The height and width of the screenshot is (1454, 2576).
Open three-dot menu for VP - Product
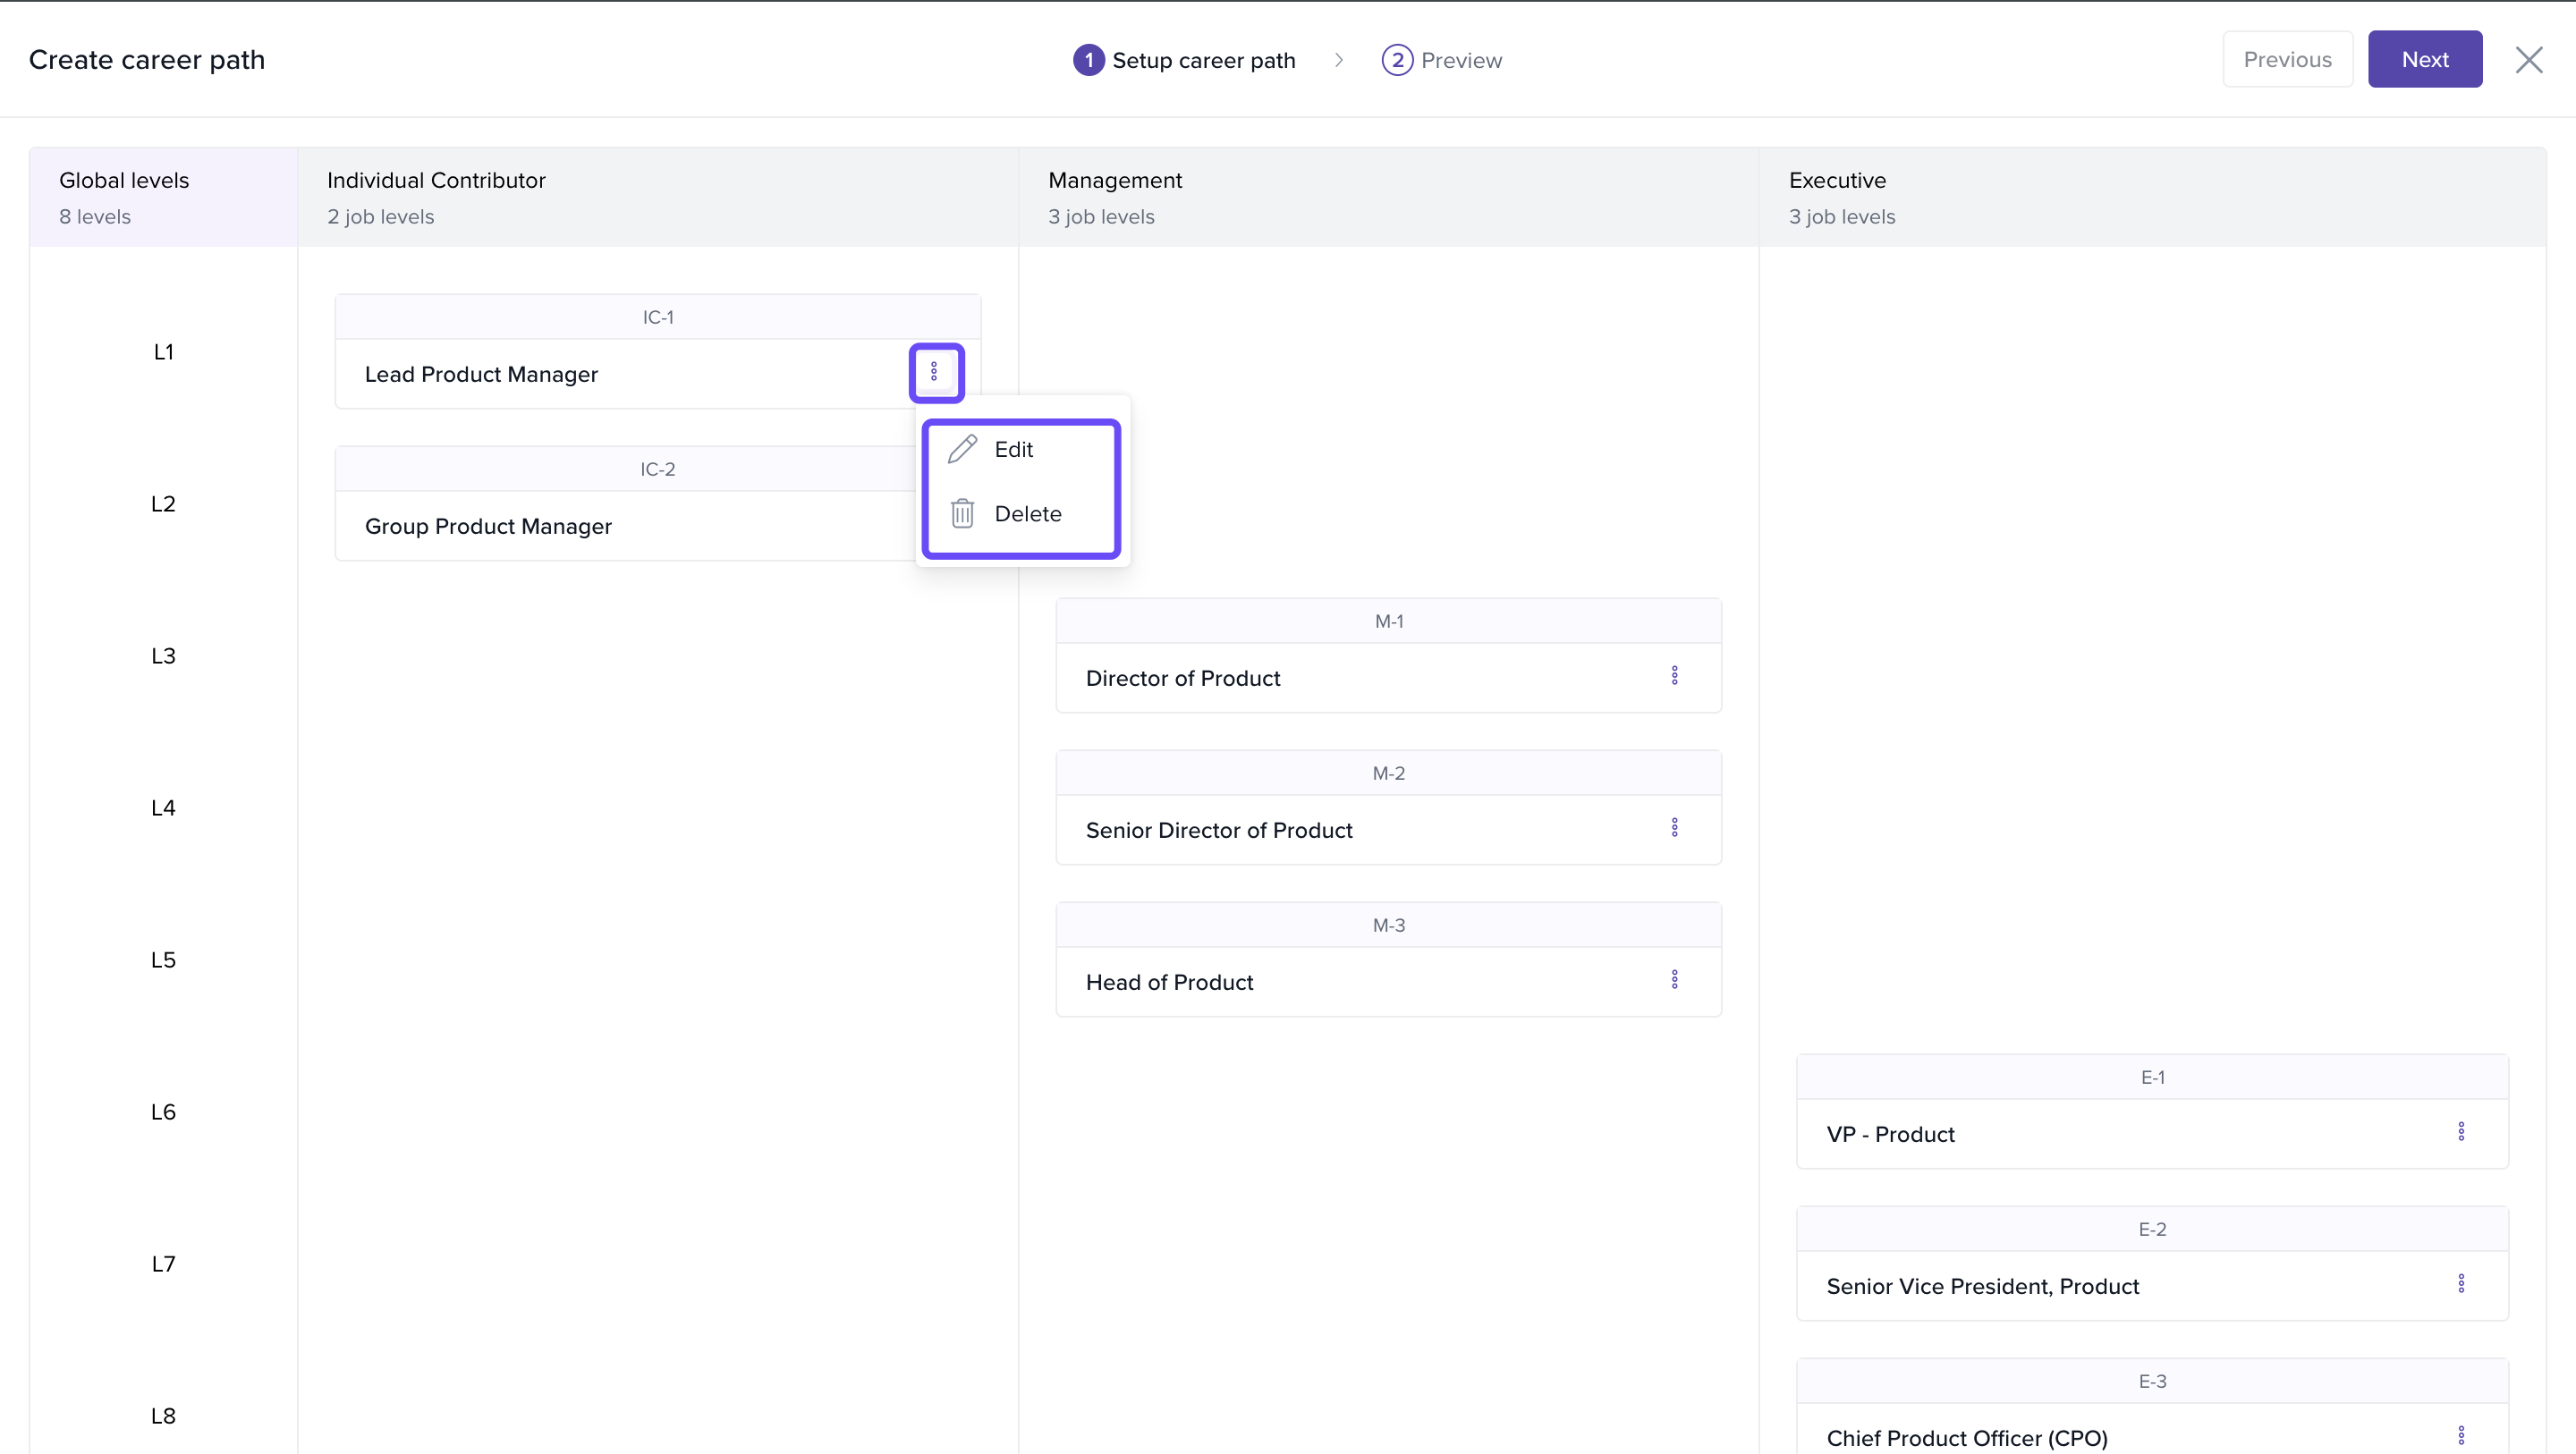(2461, 1132)
